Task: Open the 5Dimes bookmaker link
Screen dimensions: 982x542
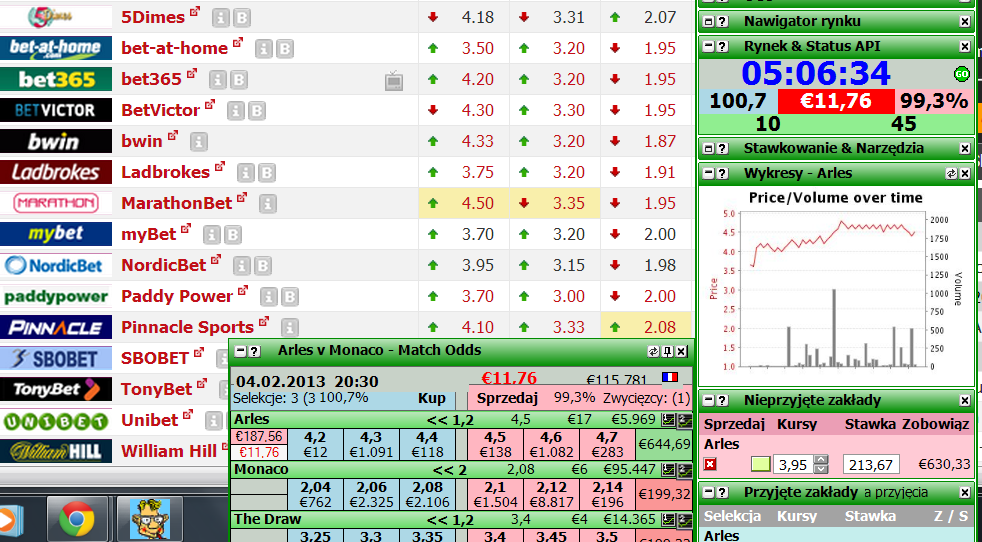Action: tap(153, 17)
